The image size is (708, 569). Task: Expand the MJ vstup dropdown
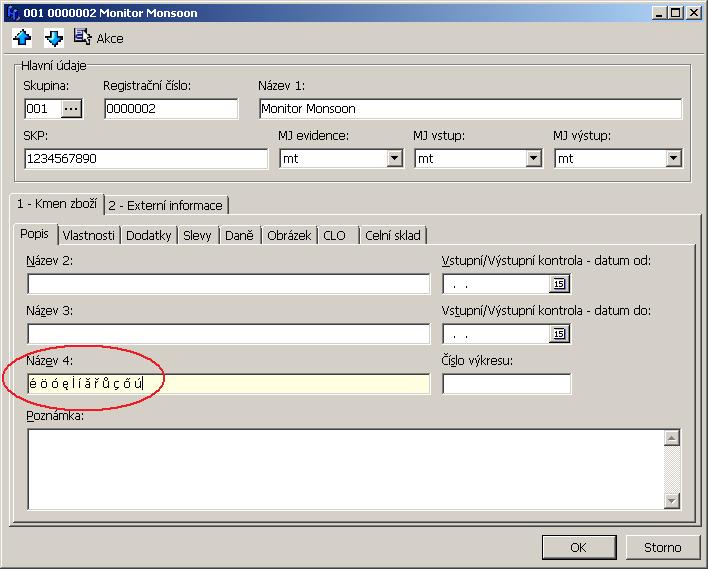532,158
